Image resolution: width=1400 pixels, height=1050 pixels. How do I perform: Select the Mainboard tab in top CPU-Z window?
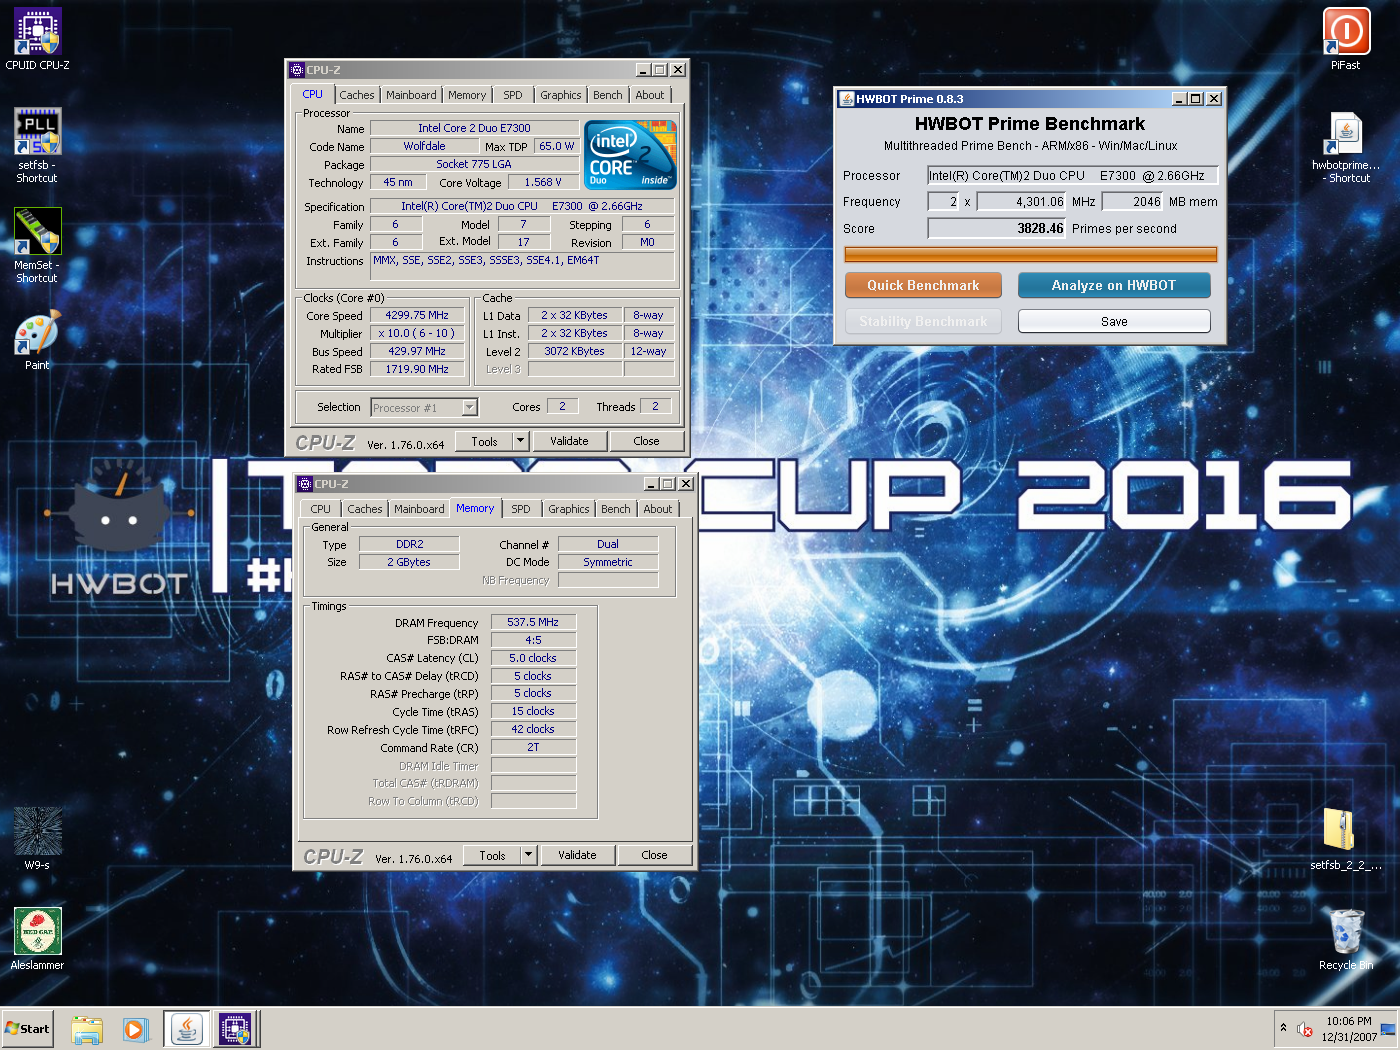411,95
